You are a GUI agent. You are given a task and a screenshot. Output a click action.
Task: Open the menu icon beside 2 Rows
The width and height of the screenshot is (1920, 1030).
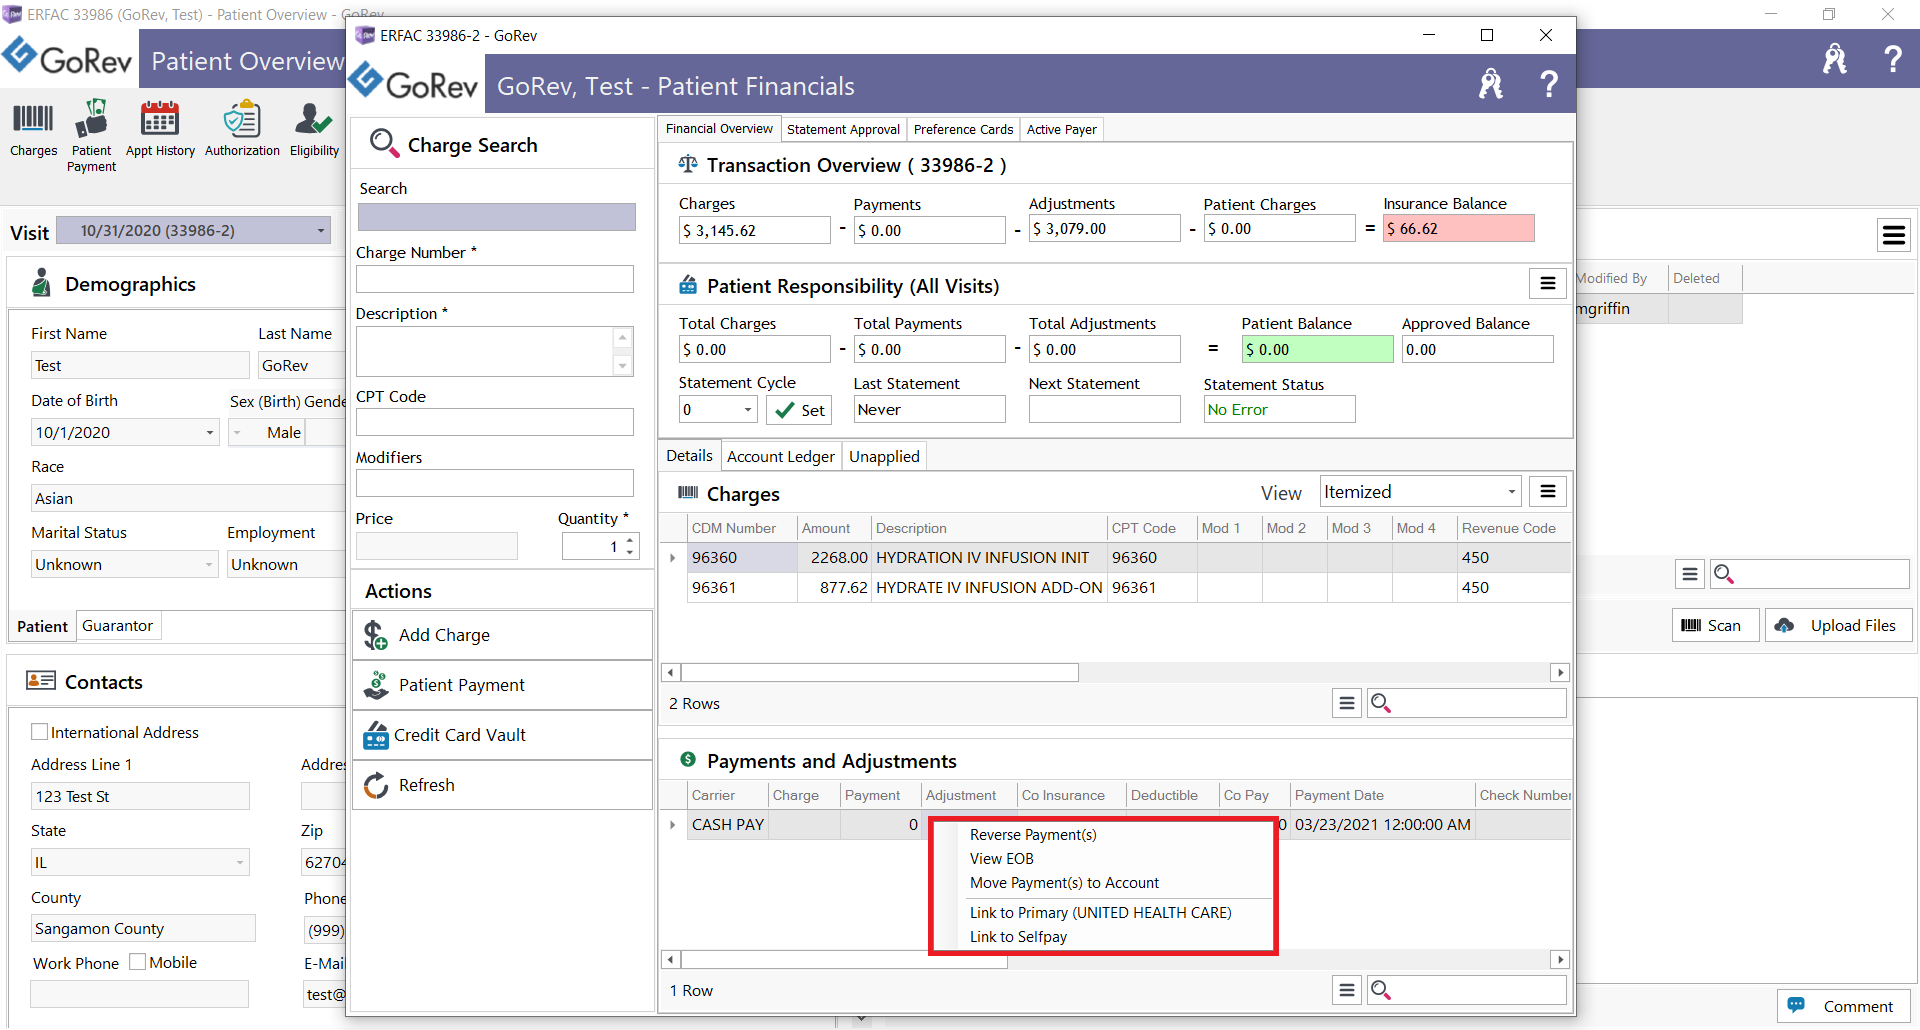1347,703
